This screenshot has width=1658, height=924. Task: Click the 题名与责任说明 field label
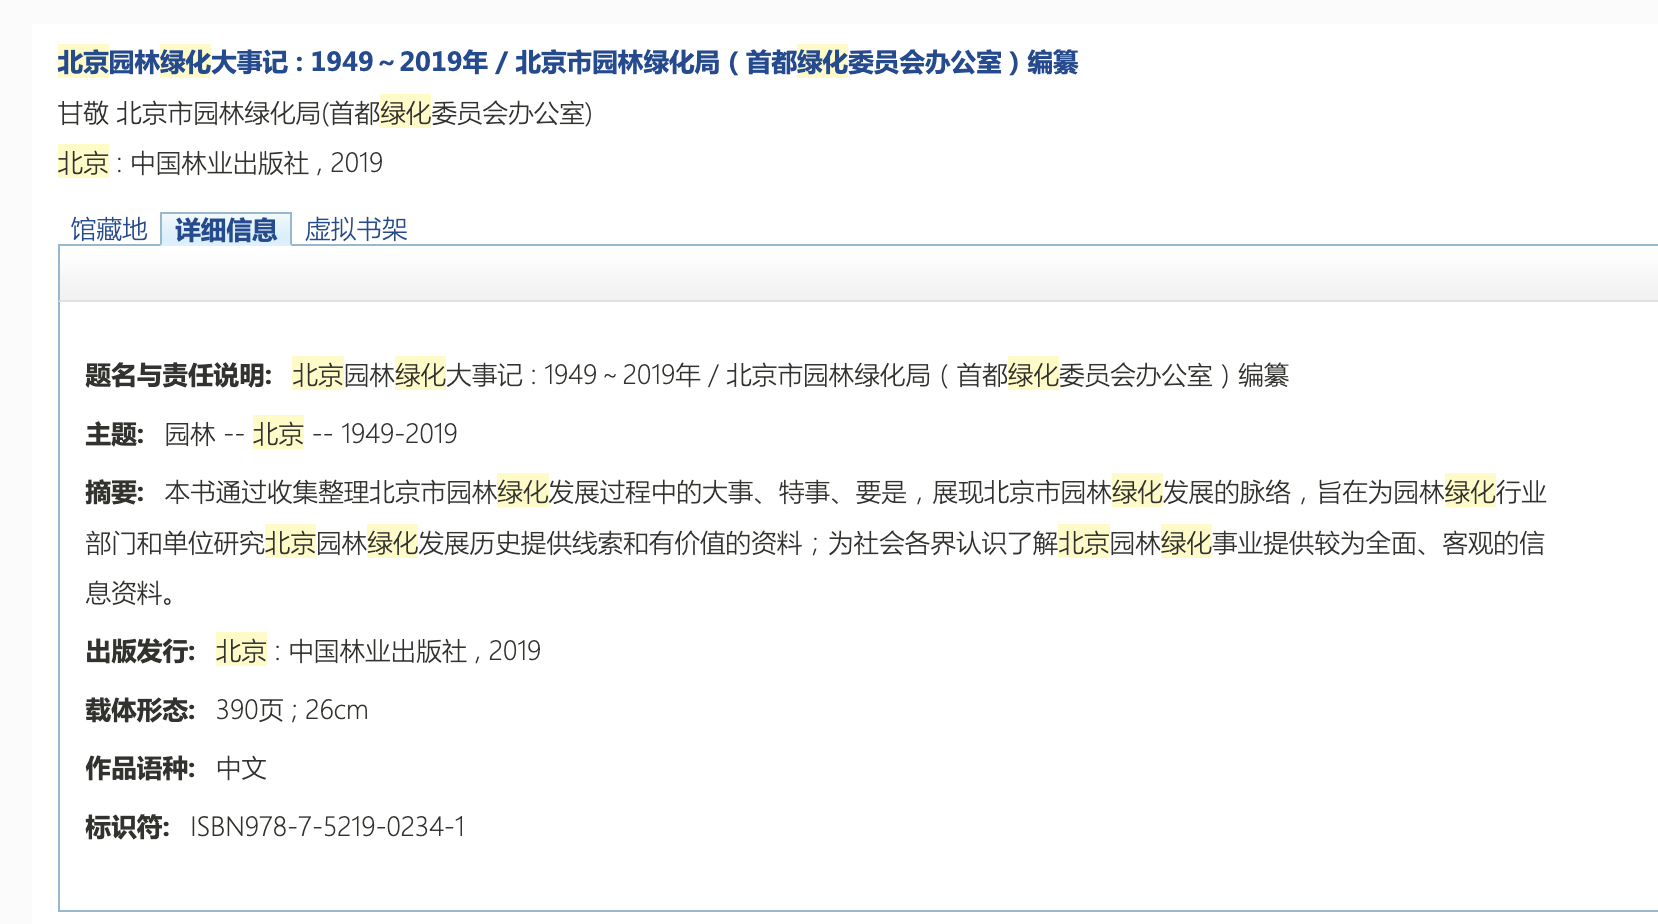click(x=178, y=376)
